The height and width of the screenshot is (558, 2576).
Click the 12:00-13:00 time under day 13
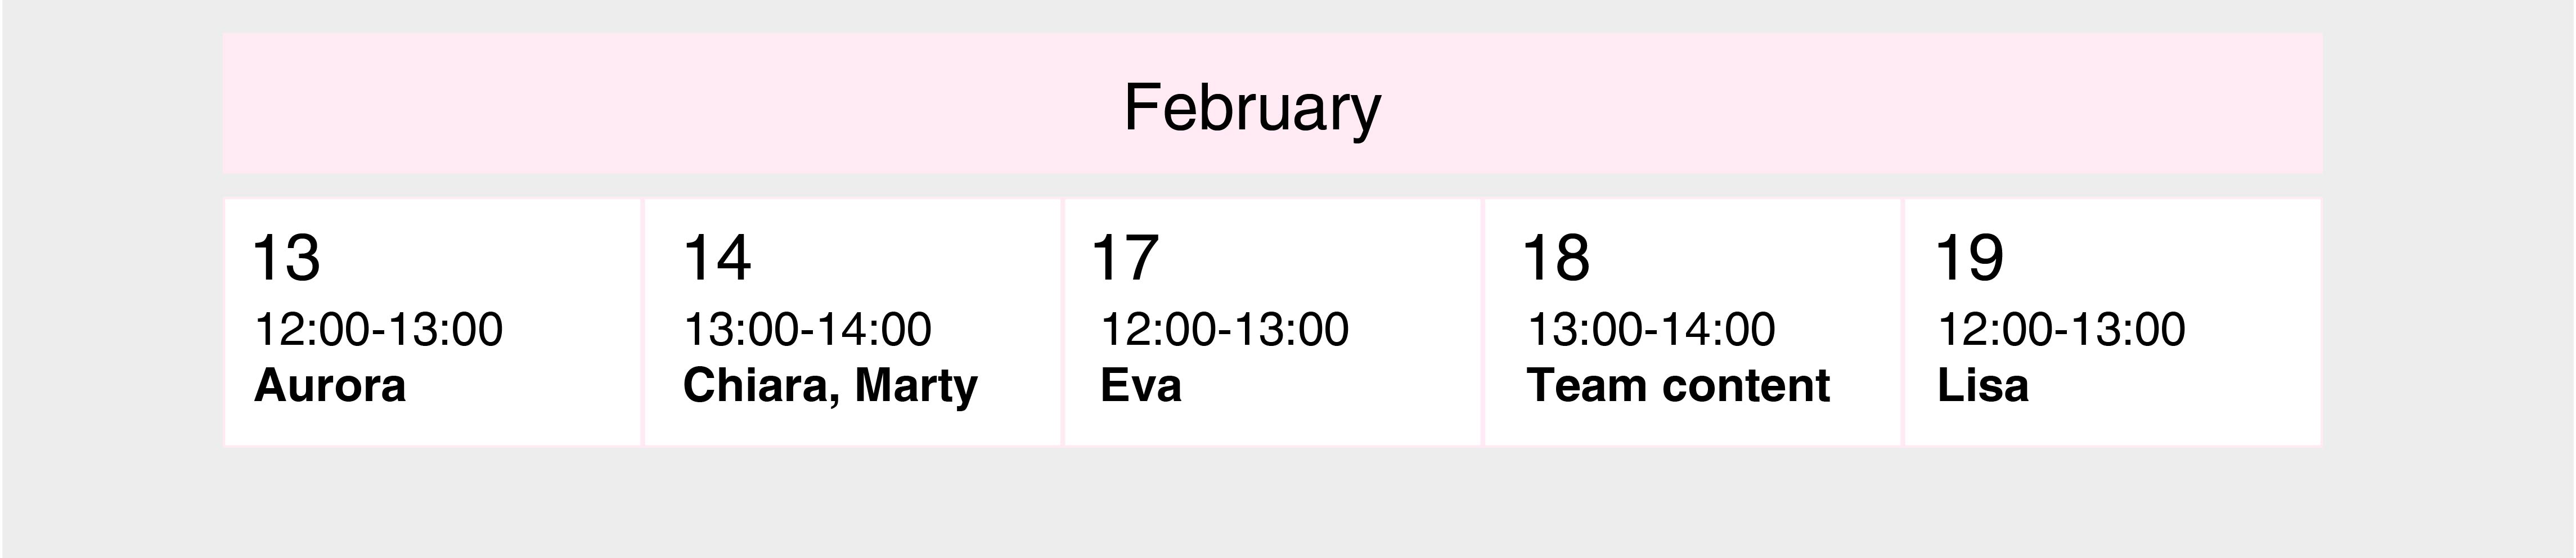(x=378, y=329)
